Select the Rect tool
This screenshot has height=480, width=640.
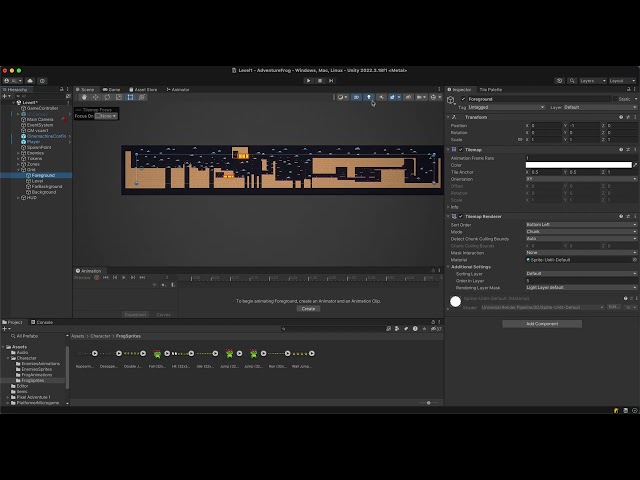pos(130,97)
